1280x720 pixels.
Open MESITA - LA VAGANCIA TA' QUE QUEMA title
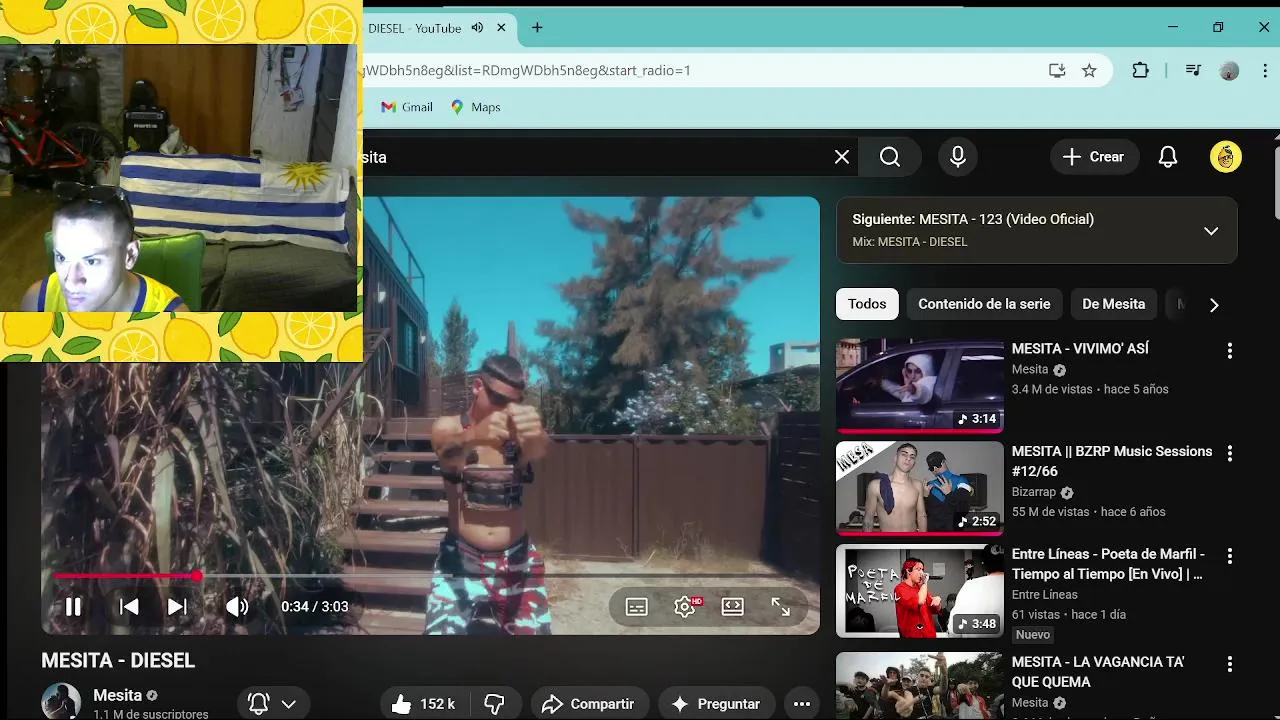[x=1098, y=672]
